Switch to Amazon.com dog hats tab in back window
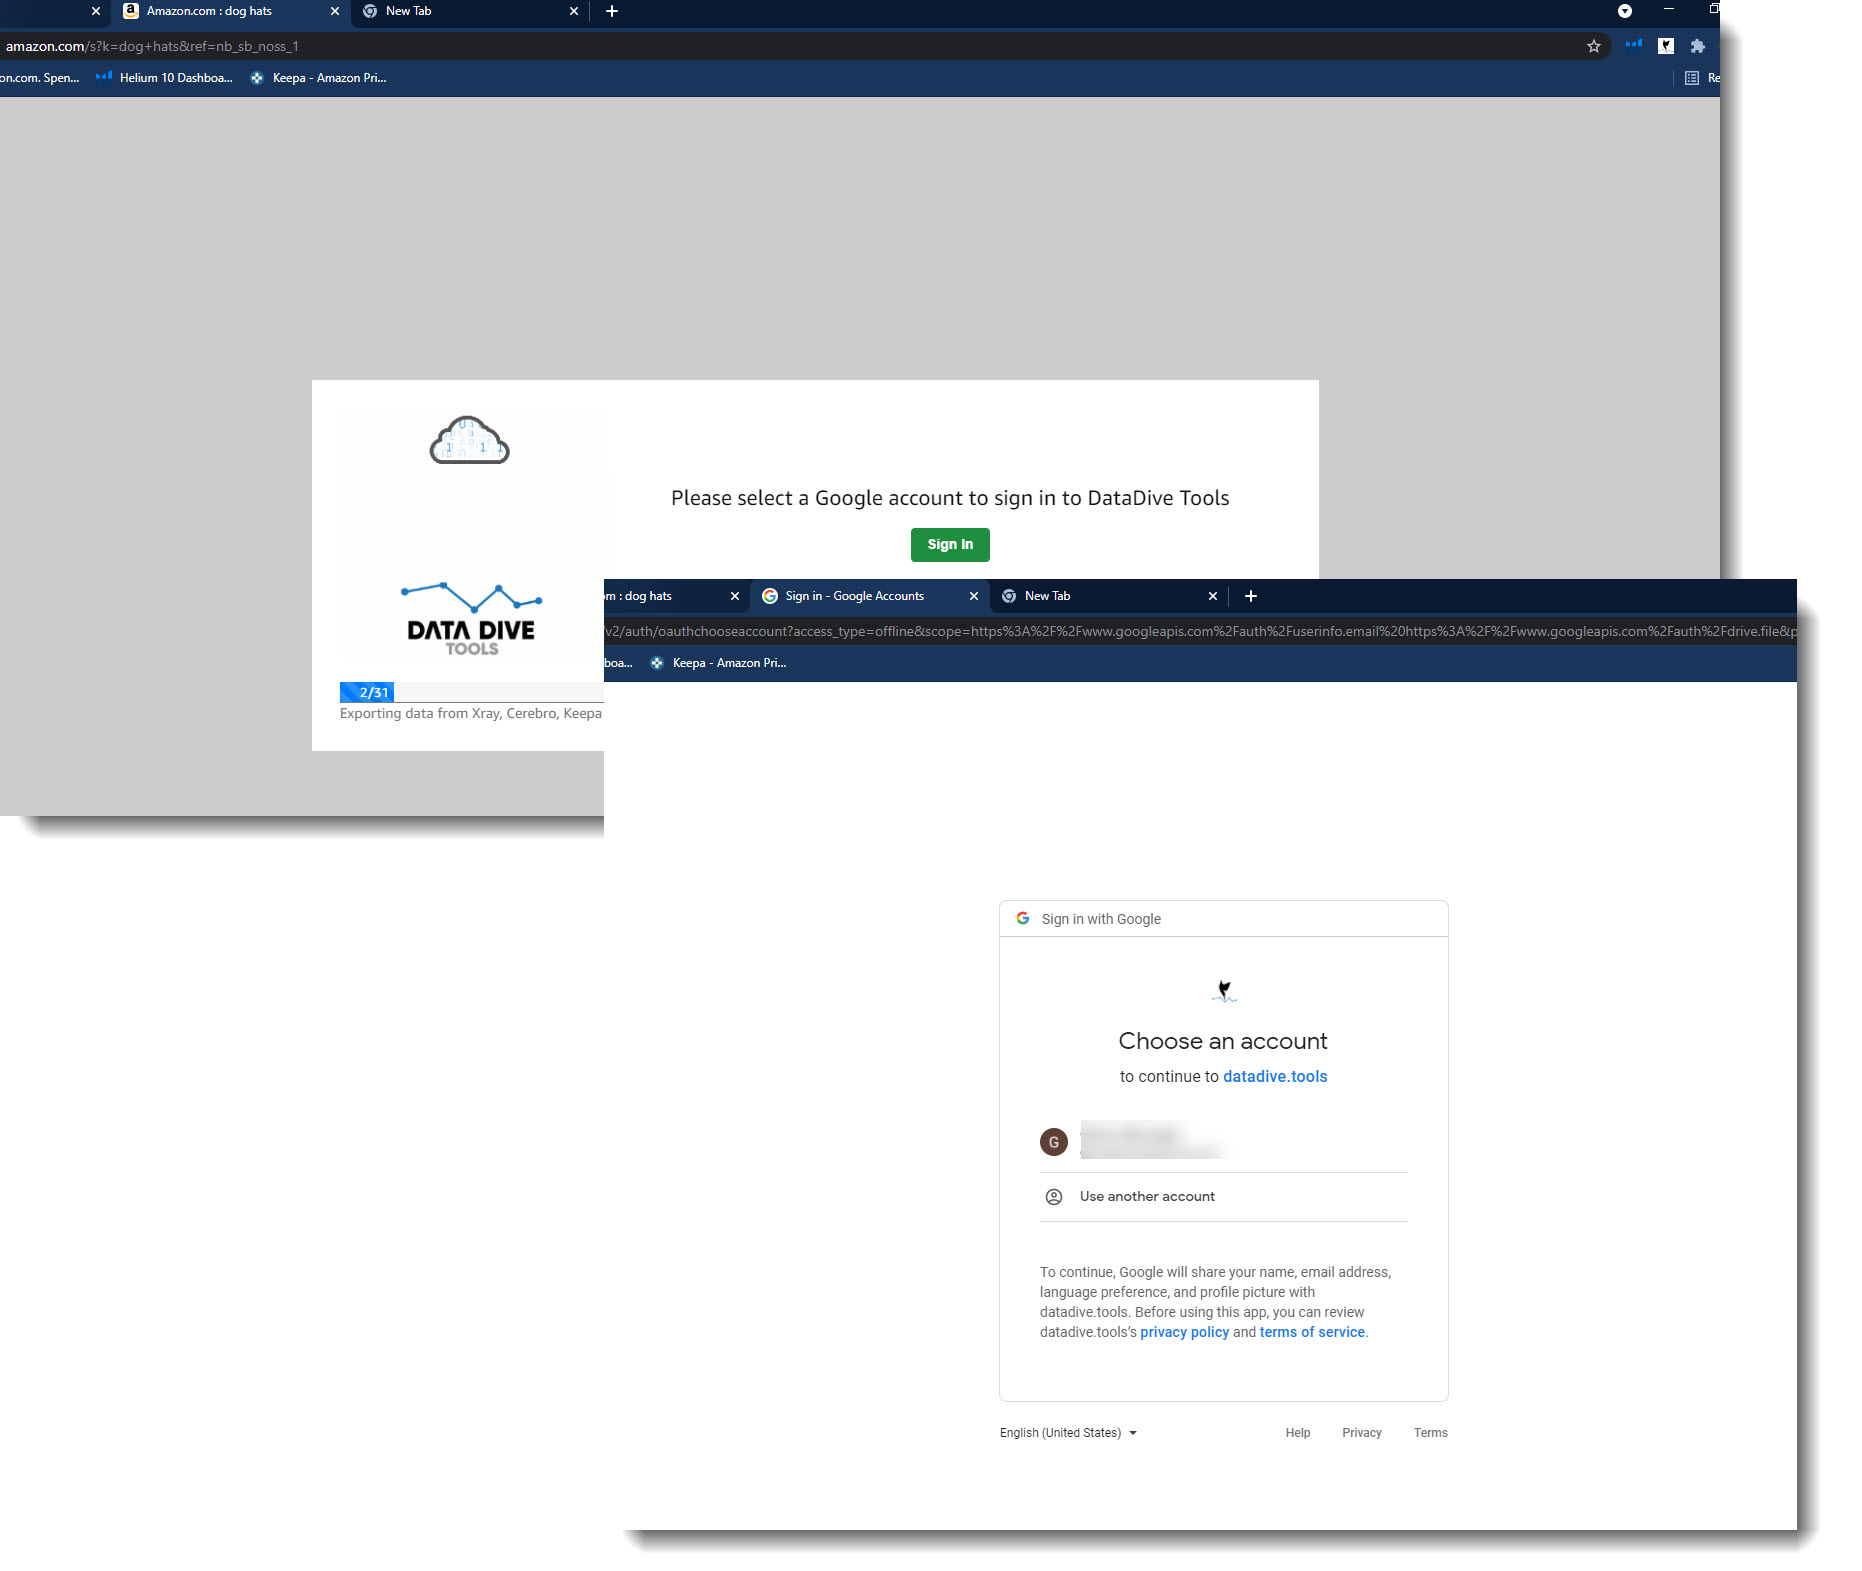The height and width of the screenshot is (1571, 1862). coord(231,12)
